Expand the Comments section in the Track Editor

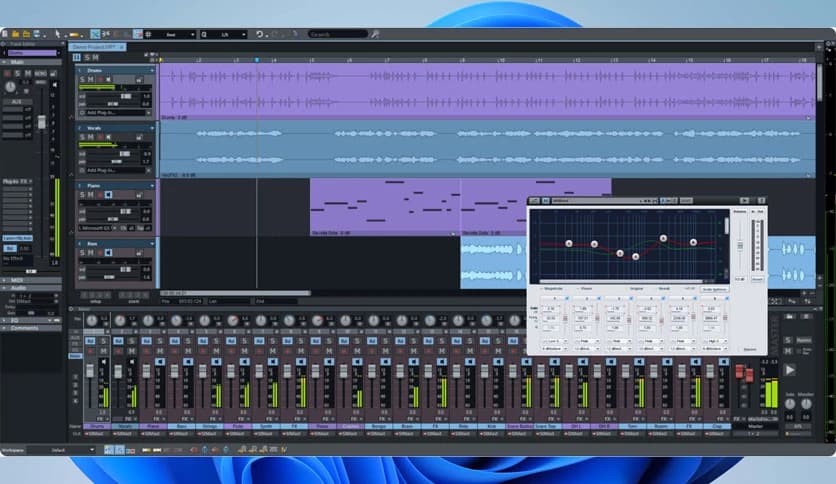5,328
